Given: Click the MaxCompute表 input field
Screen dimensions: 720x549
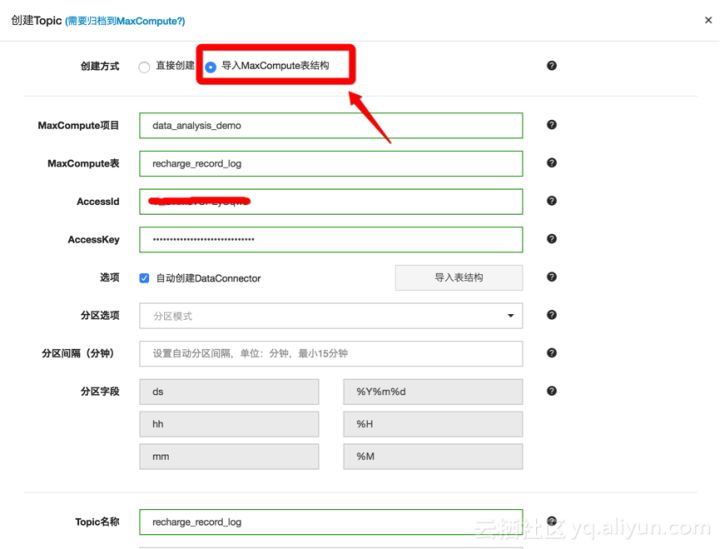Looking at the screenshot, I should point(331,163).
